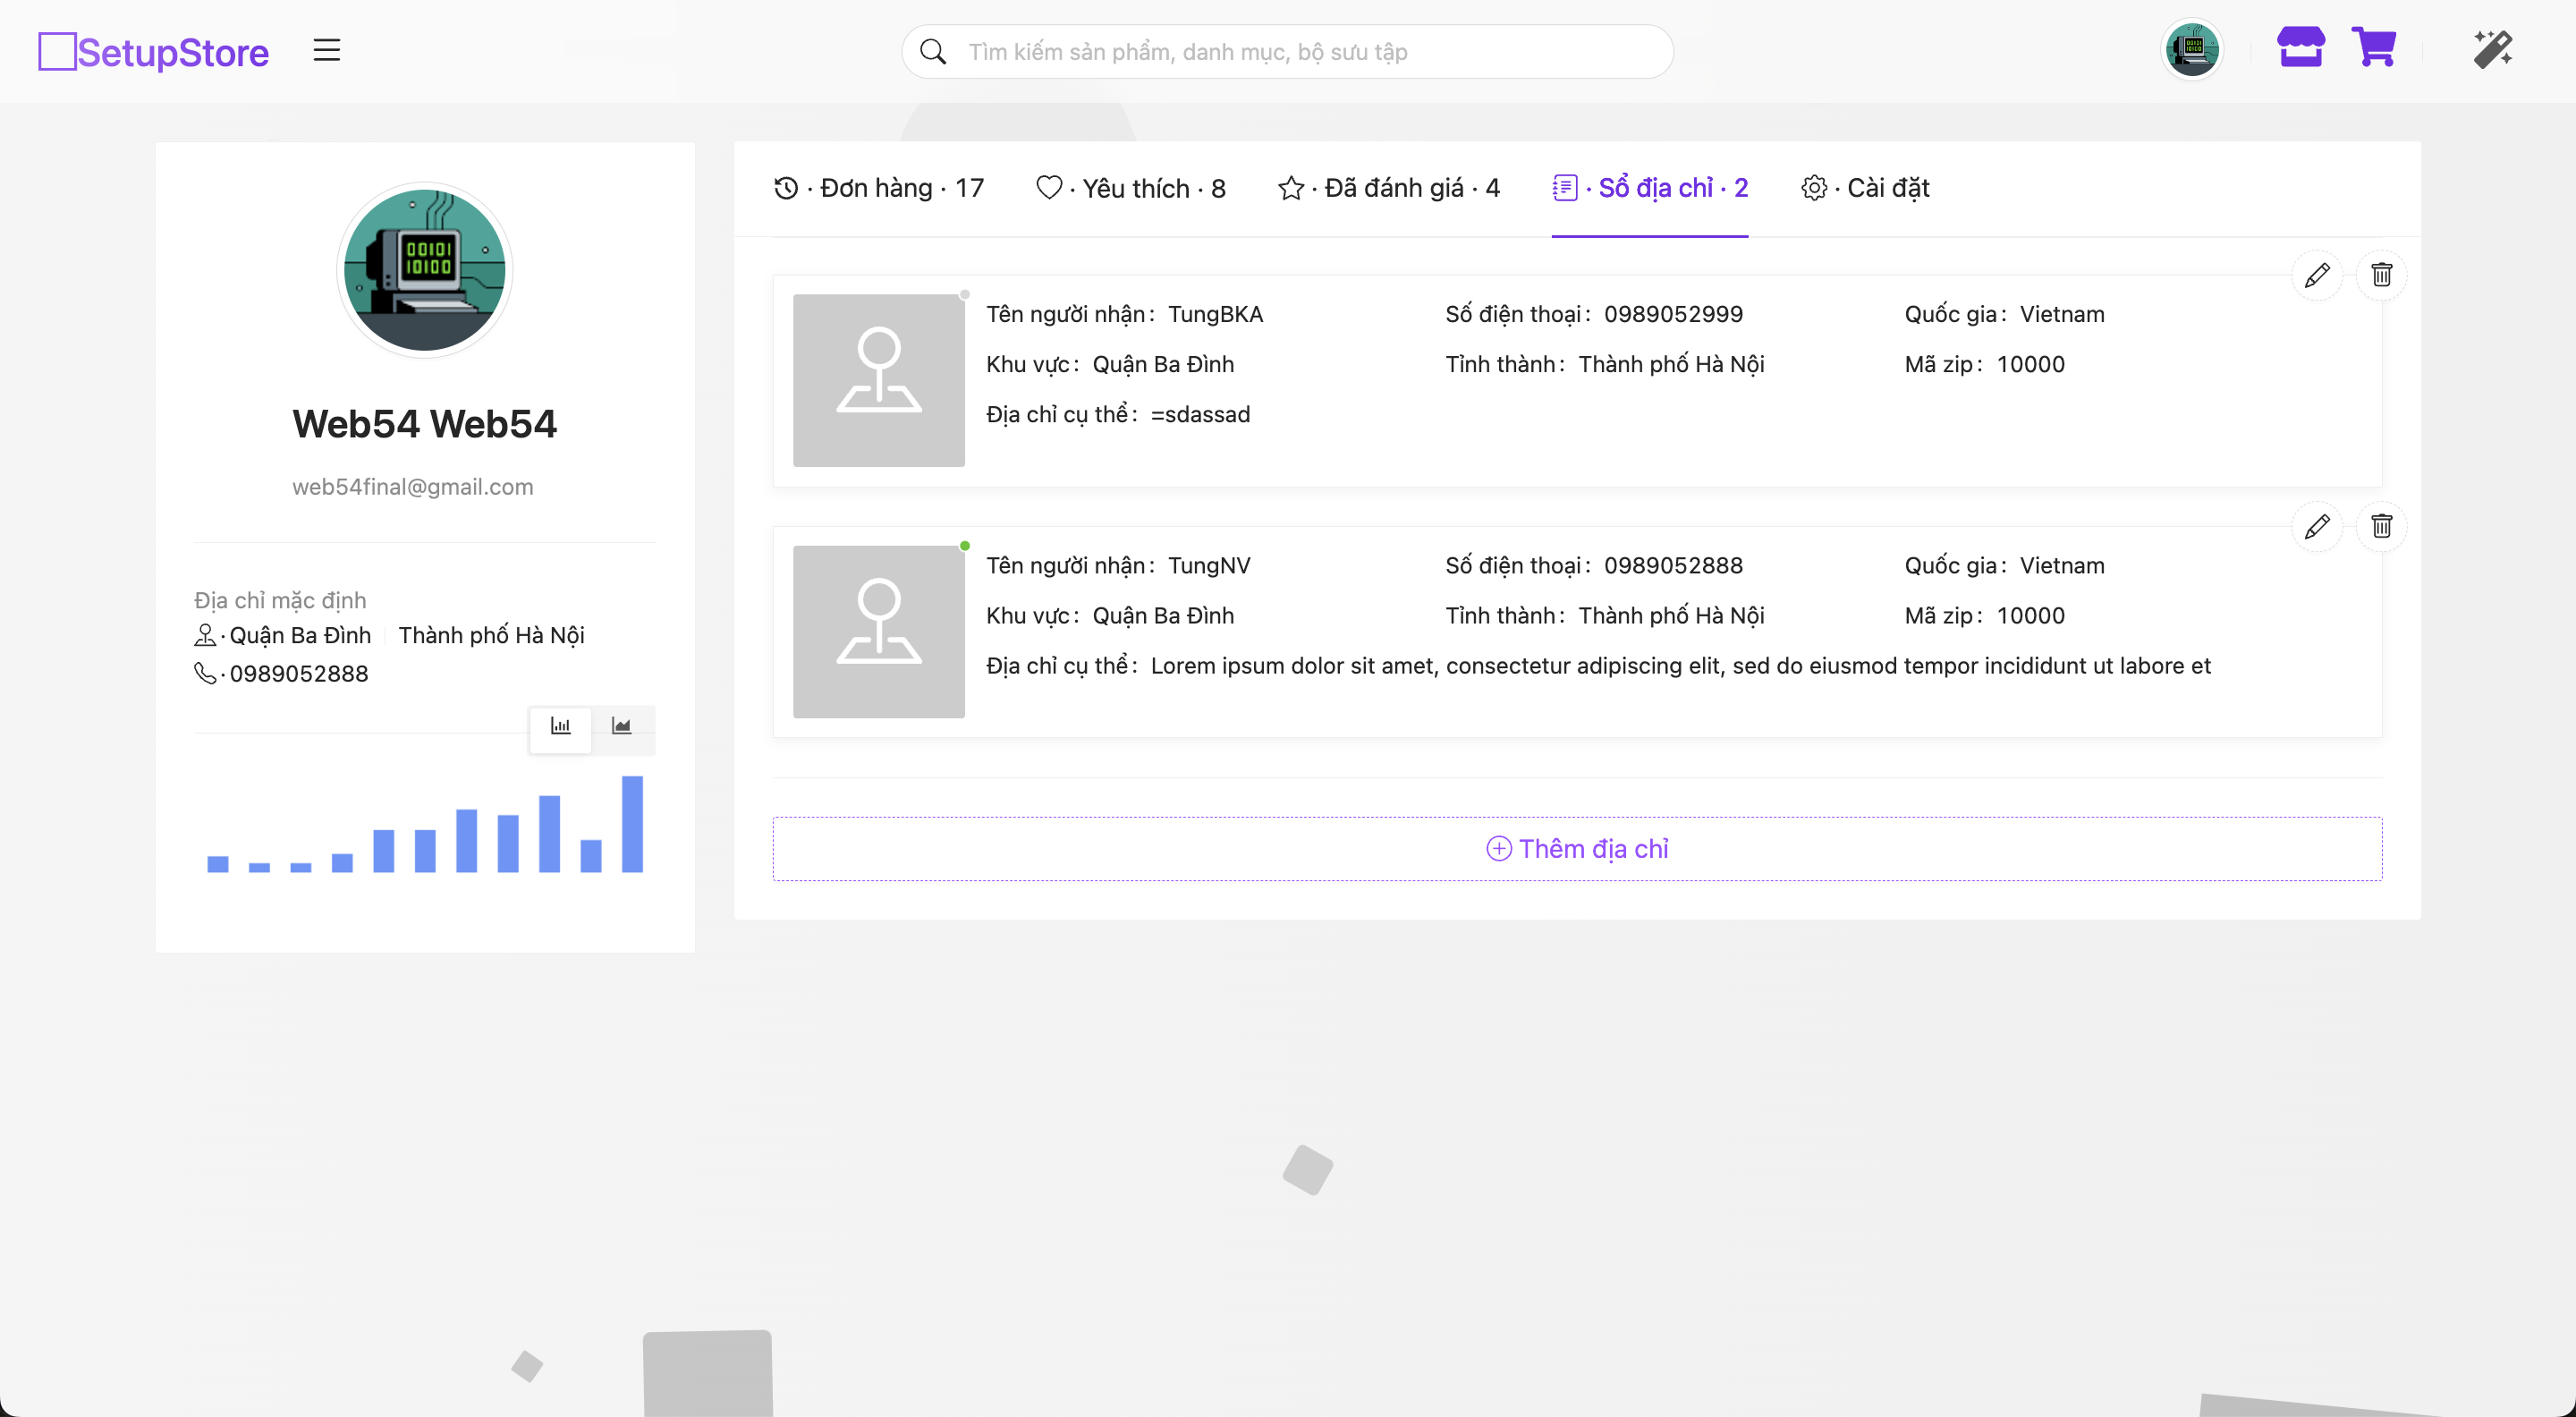Open the store shop icon in header

click(x=2300, y=48)
